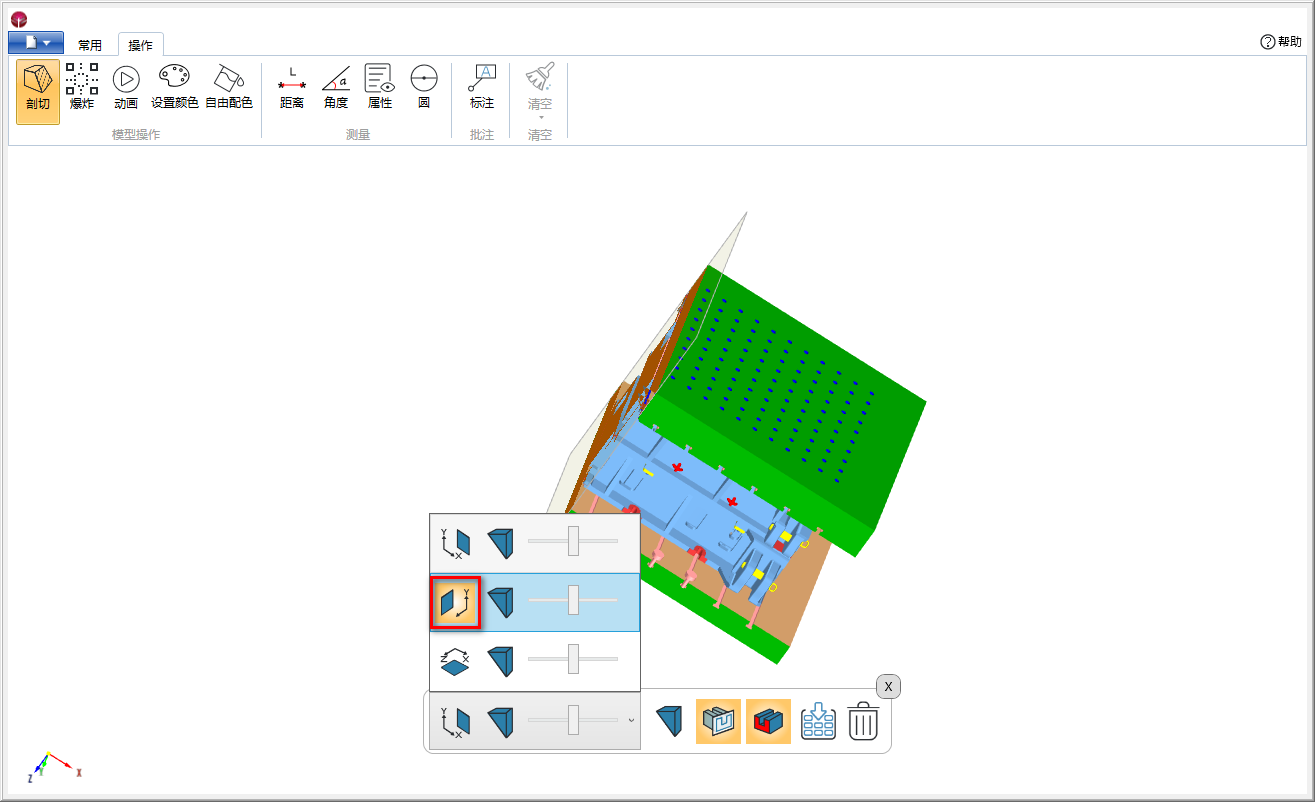Viewport: 1315px width, 802px height.
Task: Switch to the 操作 tab
Action: (x=141, y=45)
